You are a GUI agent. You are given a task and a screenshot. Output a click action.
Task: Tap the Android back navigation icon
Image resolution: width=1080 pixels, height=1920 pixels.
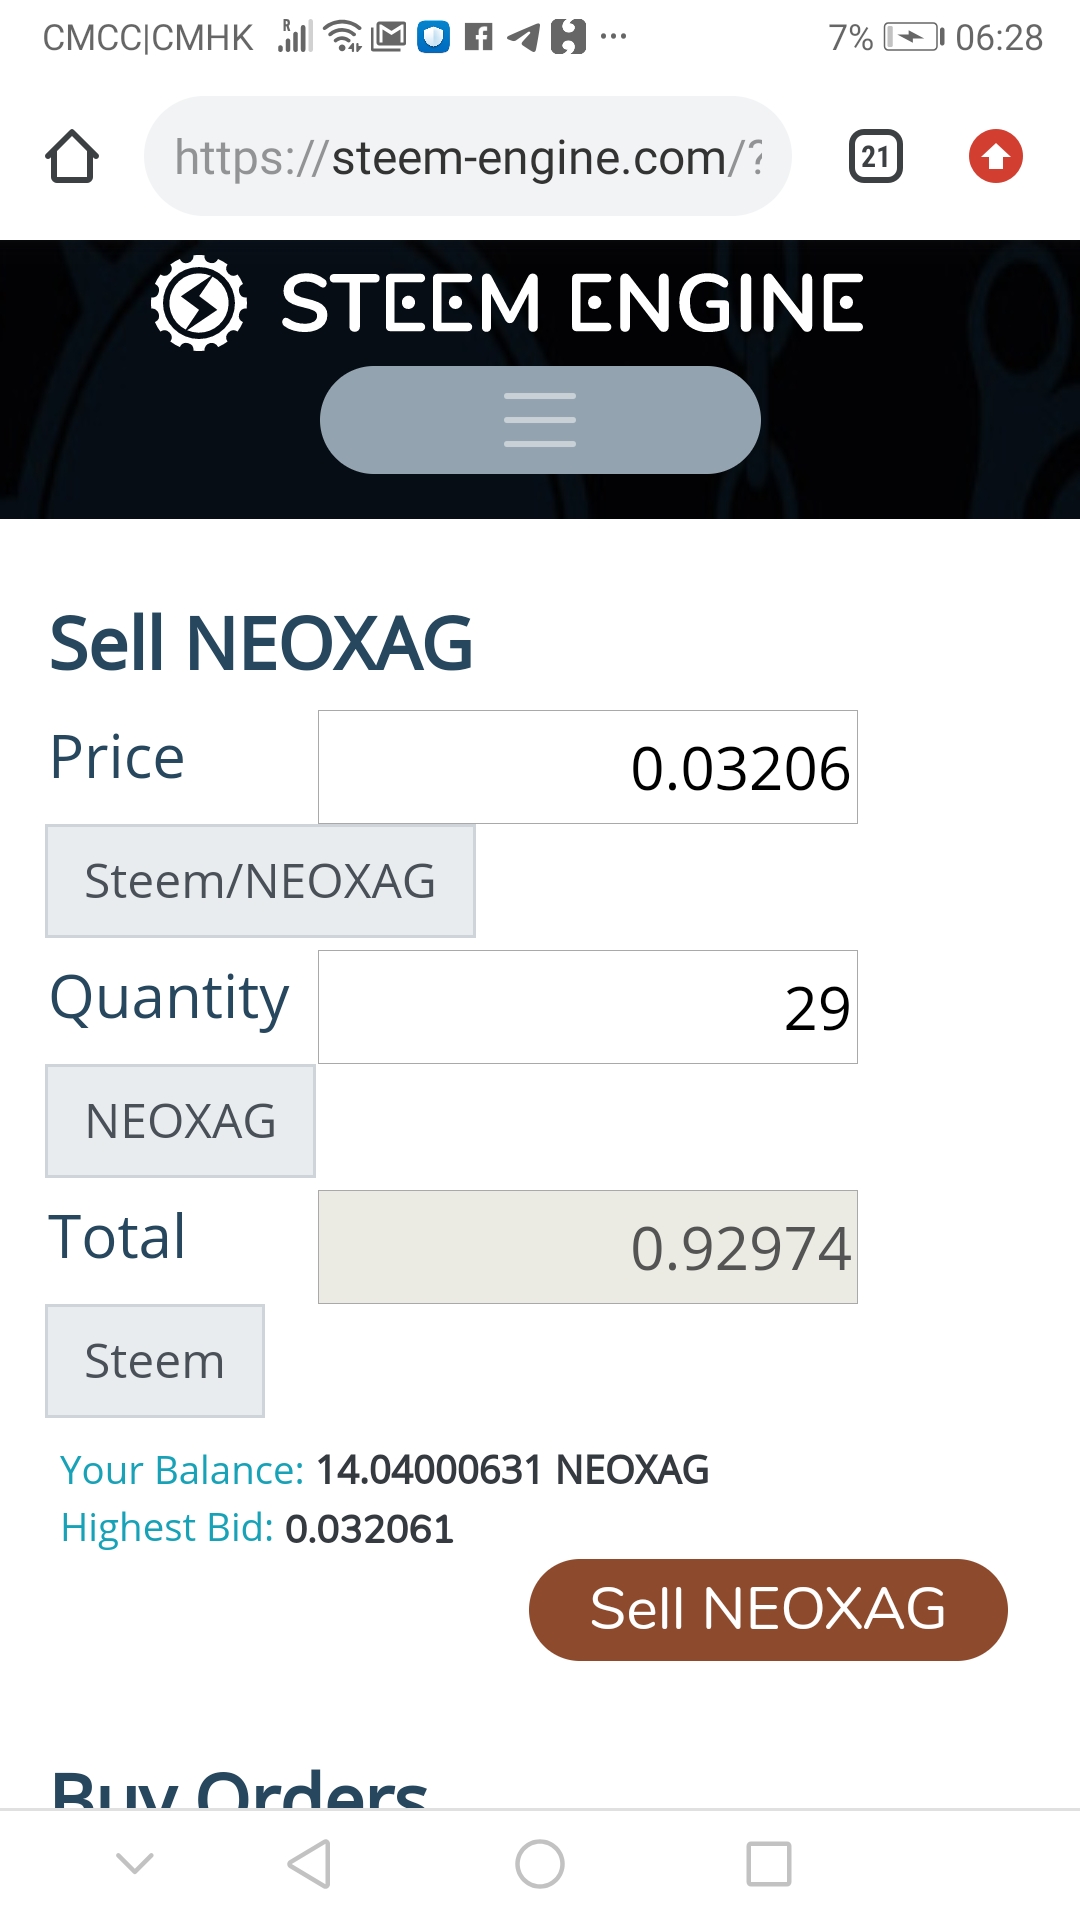309,1864
